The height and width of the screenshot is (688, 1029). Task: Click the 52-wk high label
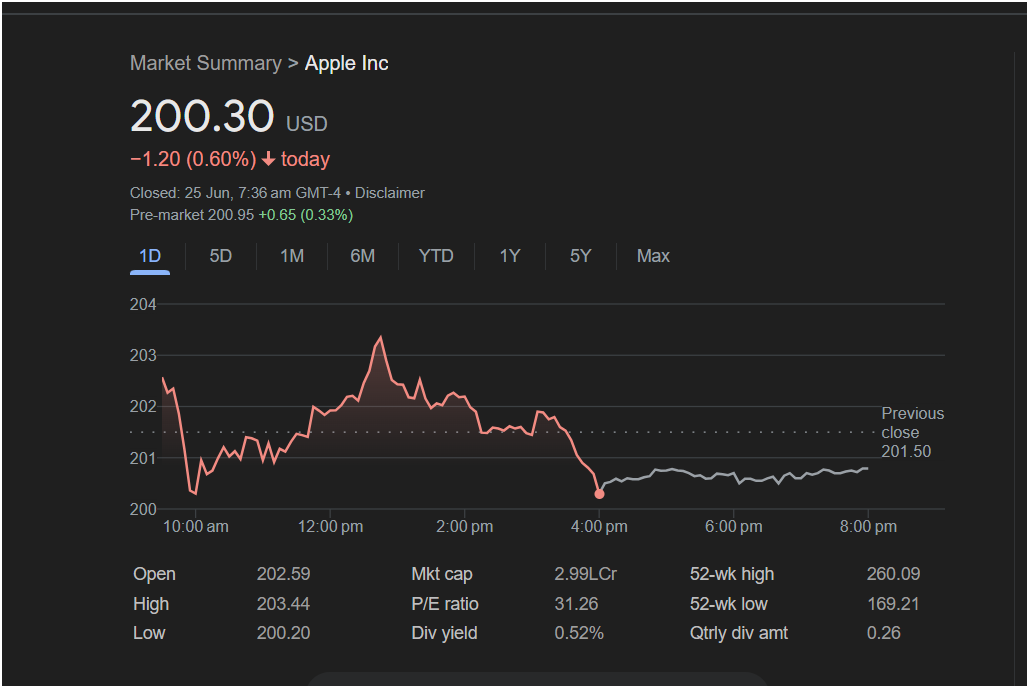click(732, 574)
